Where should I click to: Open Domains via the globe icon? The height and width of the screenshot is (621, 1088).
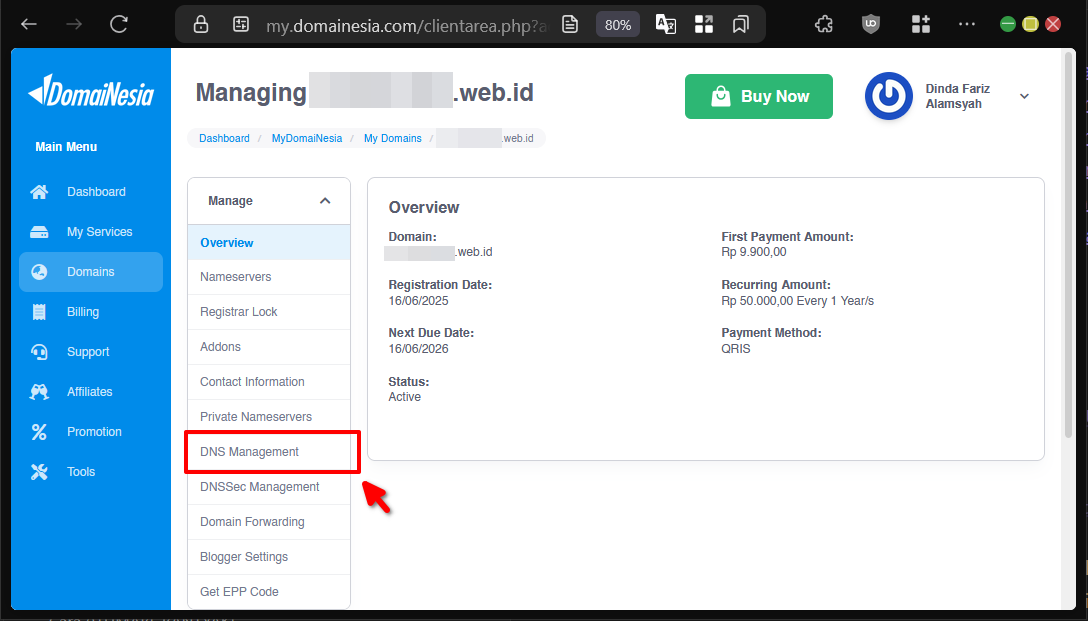pyautogui.click(x=38, y=271)
